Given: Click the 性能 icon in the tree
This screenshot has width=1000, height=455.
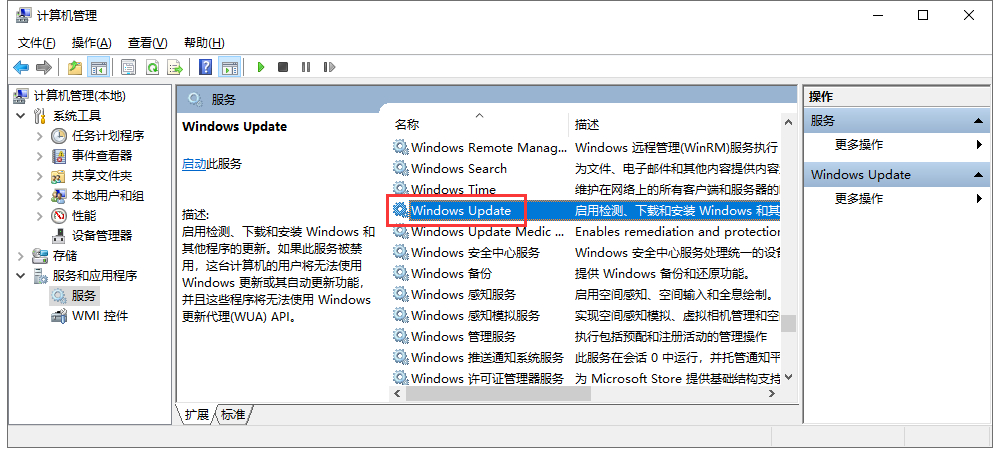Looking at the screenshot, I should (x=59, y=216).
